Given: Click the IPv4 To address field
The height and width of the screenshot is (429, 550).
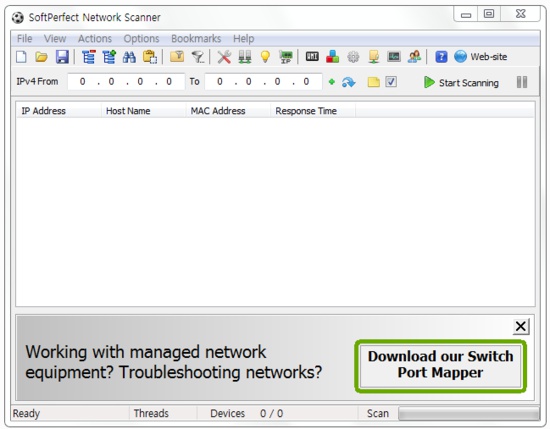Looking at the screenshot, I should pos(263,82).
